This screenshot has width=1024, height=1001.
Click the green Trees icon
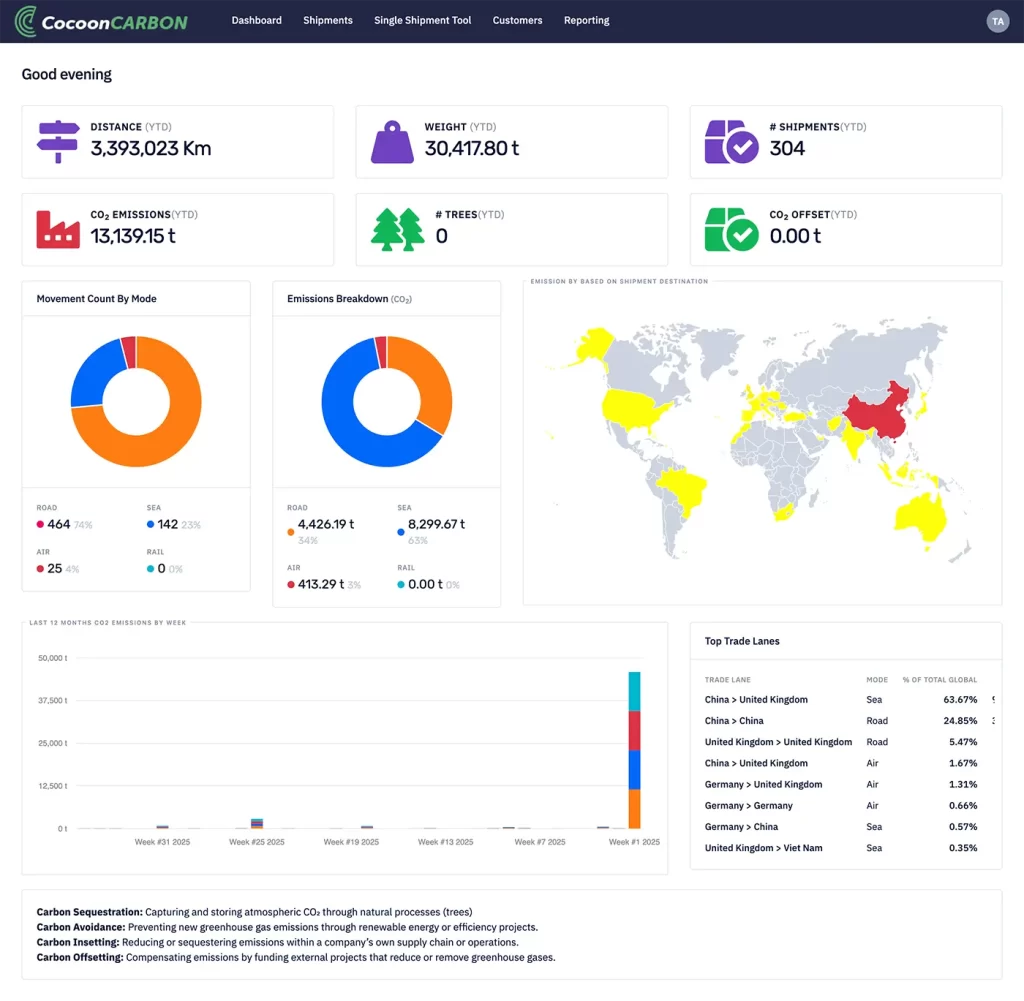397,229
